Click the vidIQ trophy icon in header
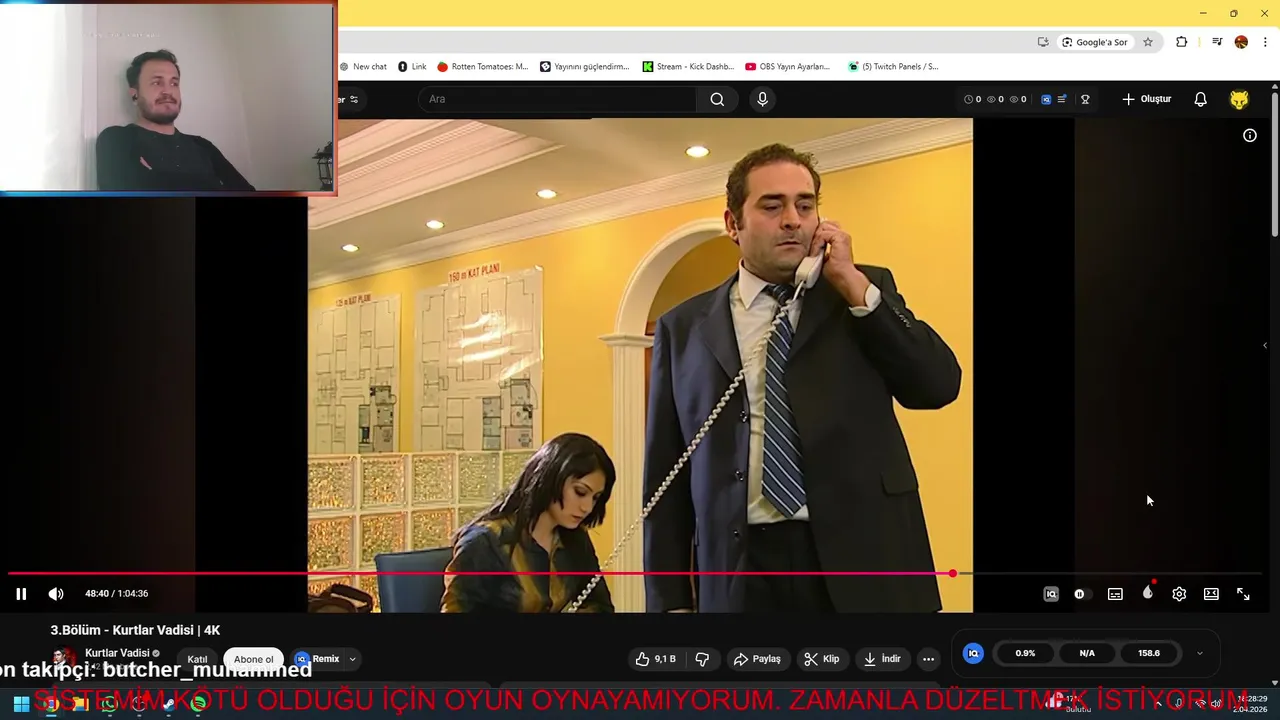Image resolution: width=1280 pixels, height=720 pixels. (x=1085, y=99)
